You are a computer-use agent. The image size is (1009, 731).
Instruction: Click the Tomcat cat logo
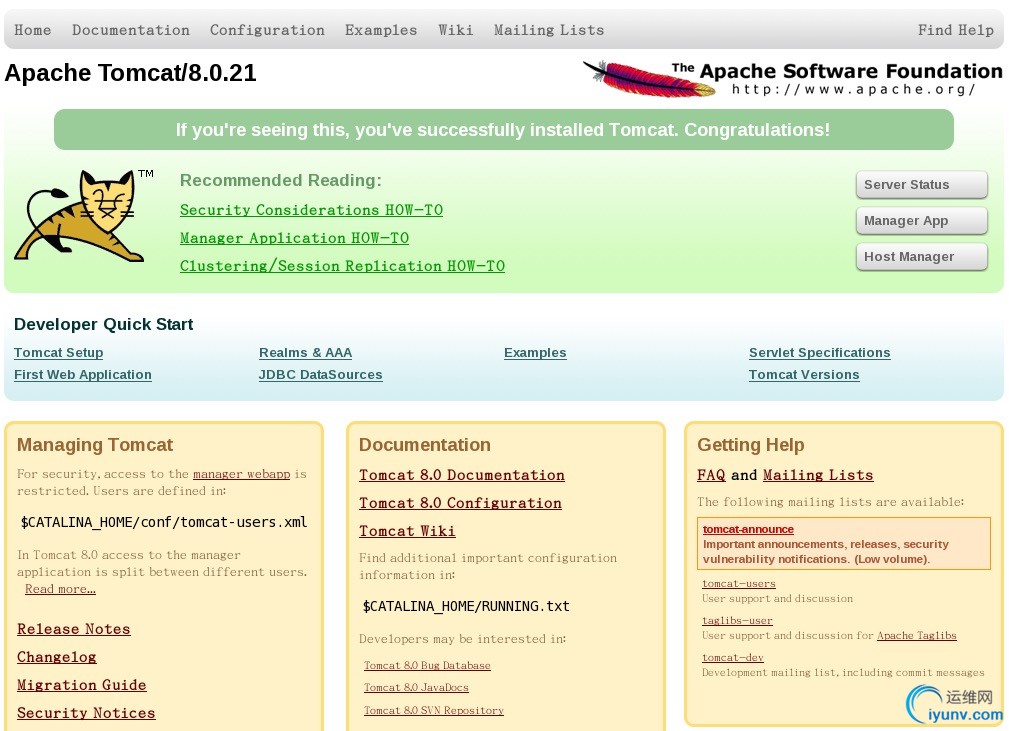pyautogui.click(x=84, y=215)
